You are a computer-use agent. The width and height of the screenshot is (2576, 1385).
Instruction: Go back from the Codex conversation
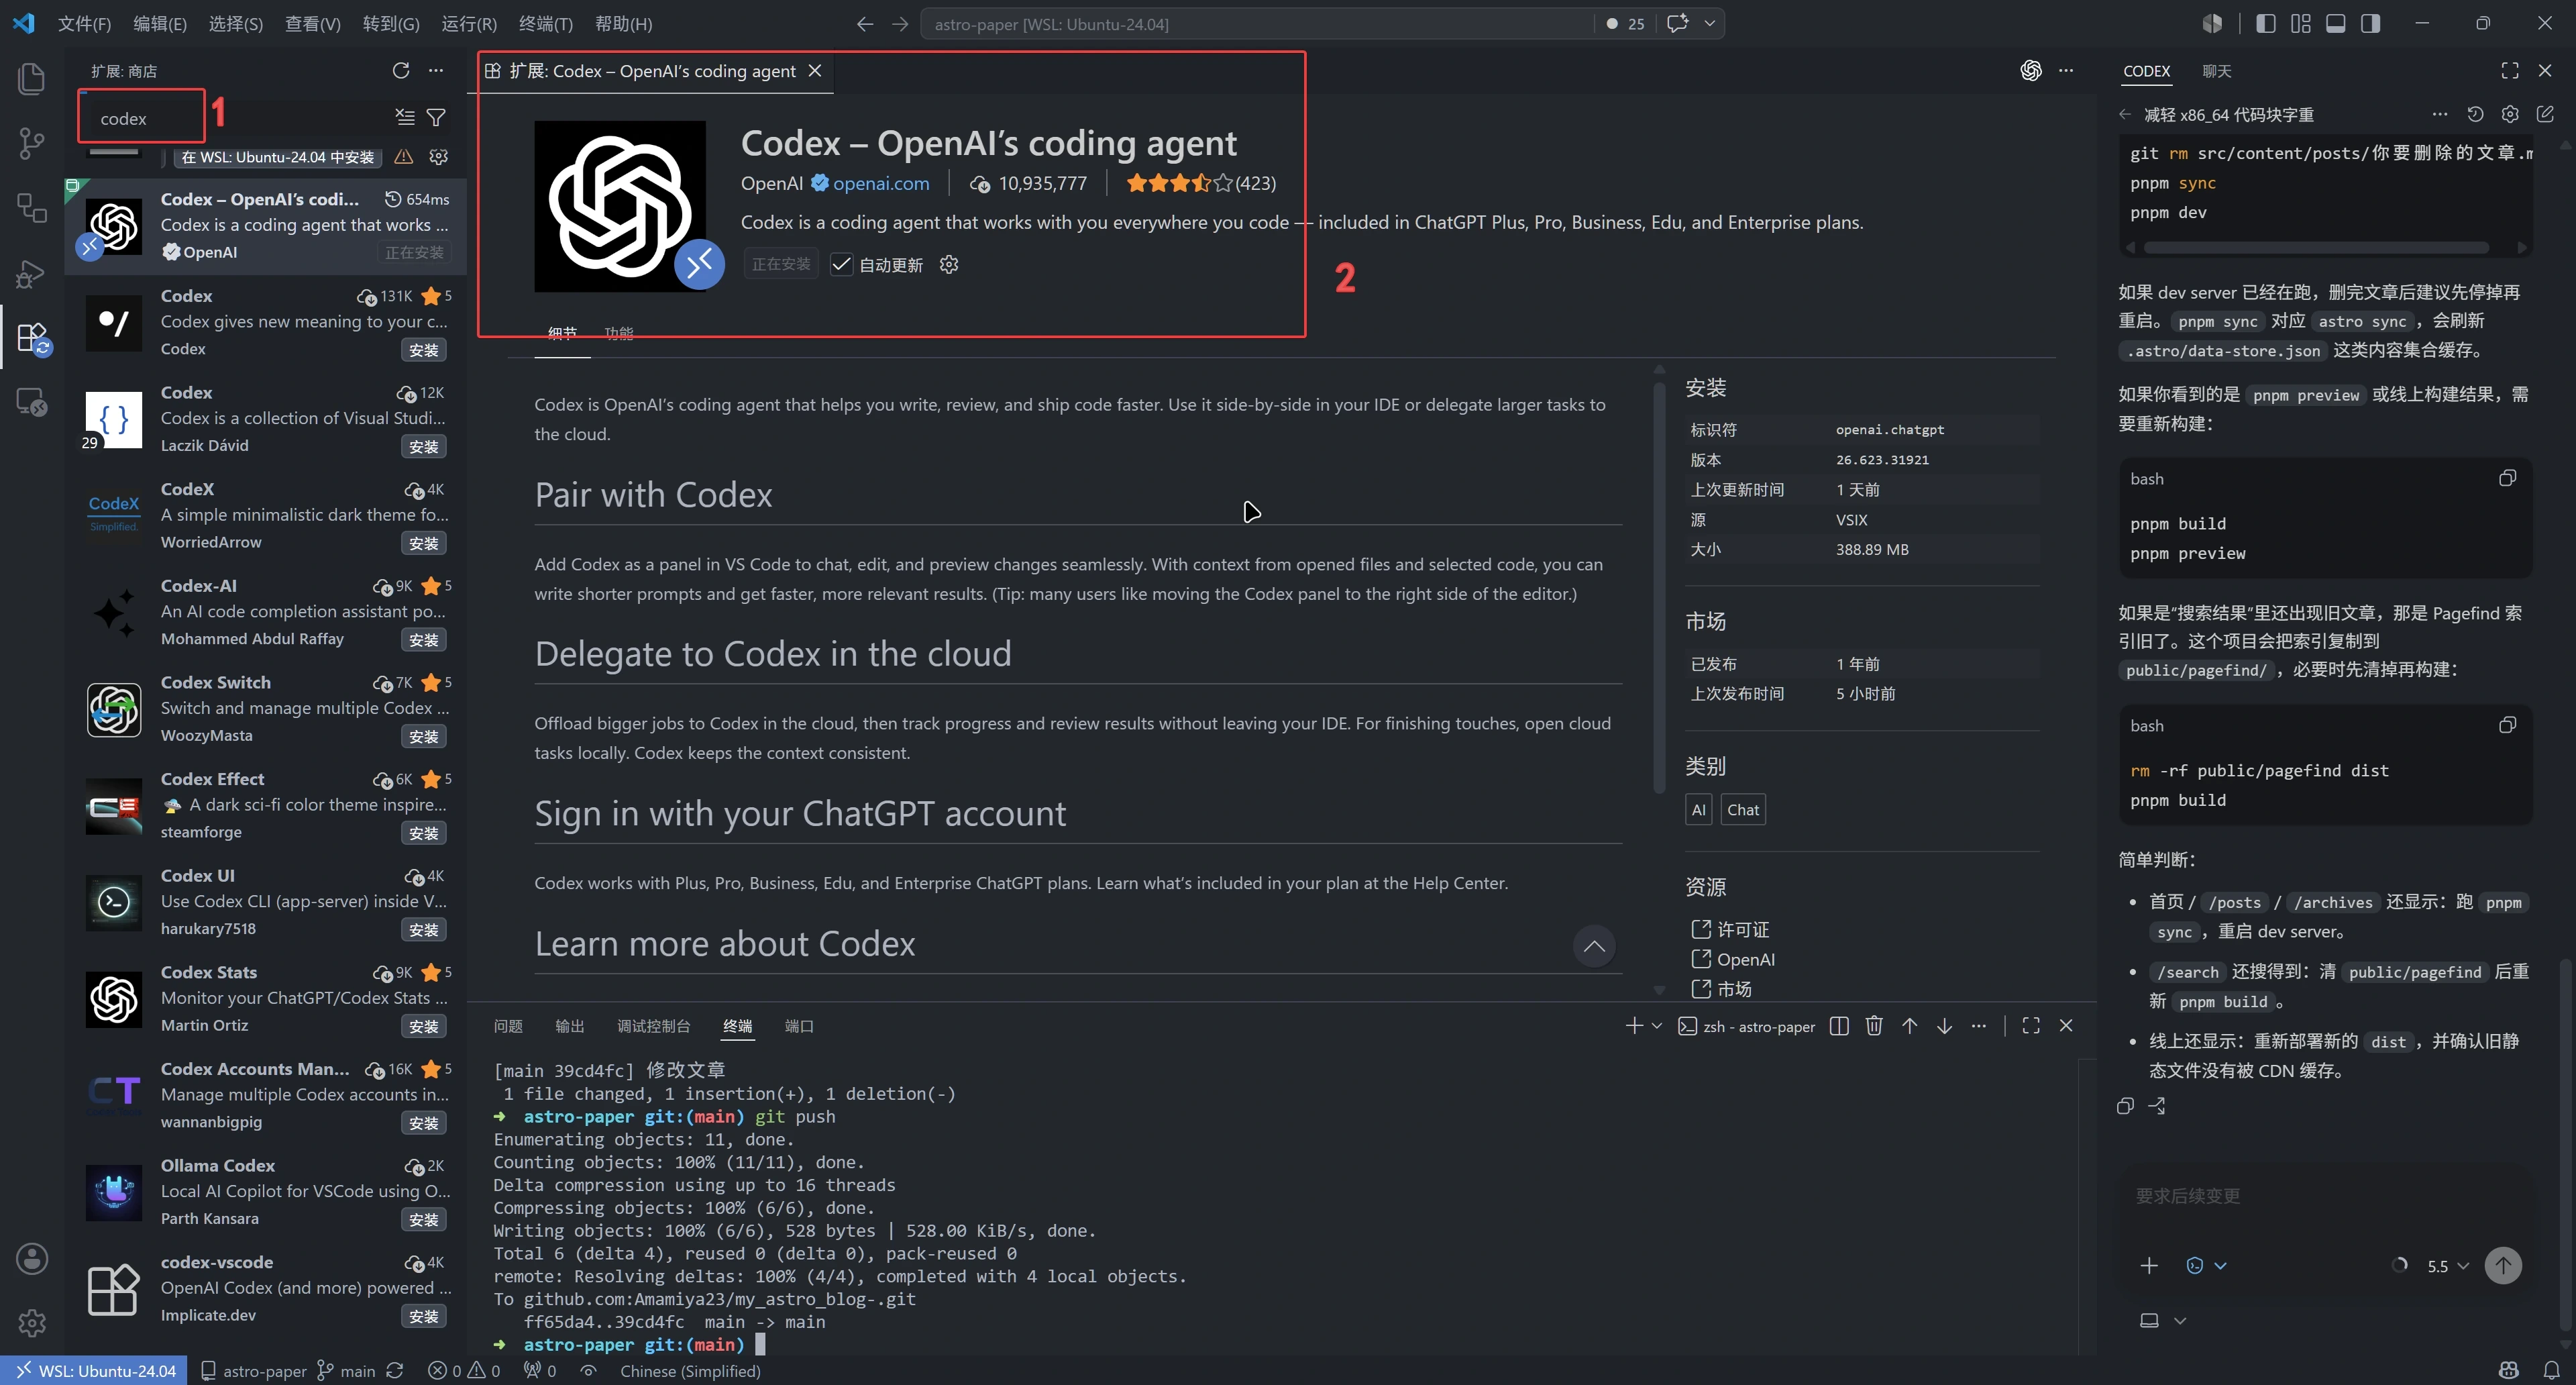click(2125, 114)
